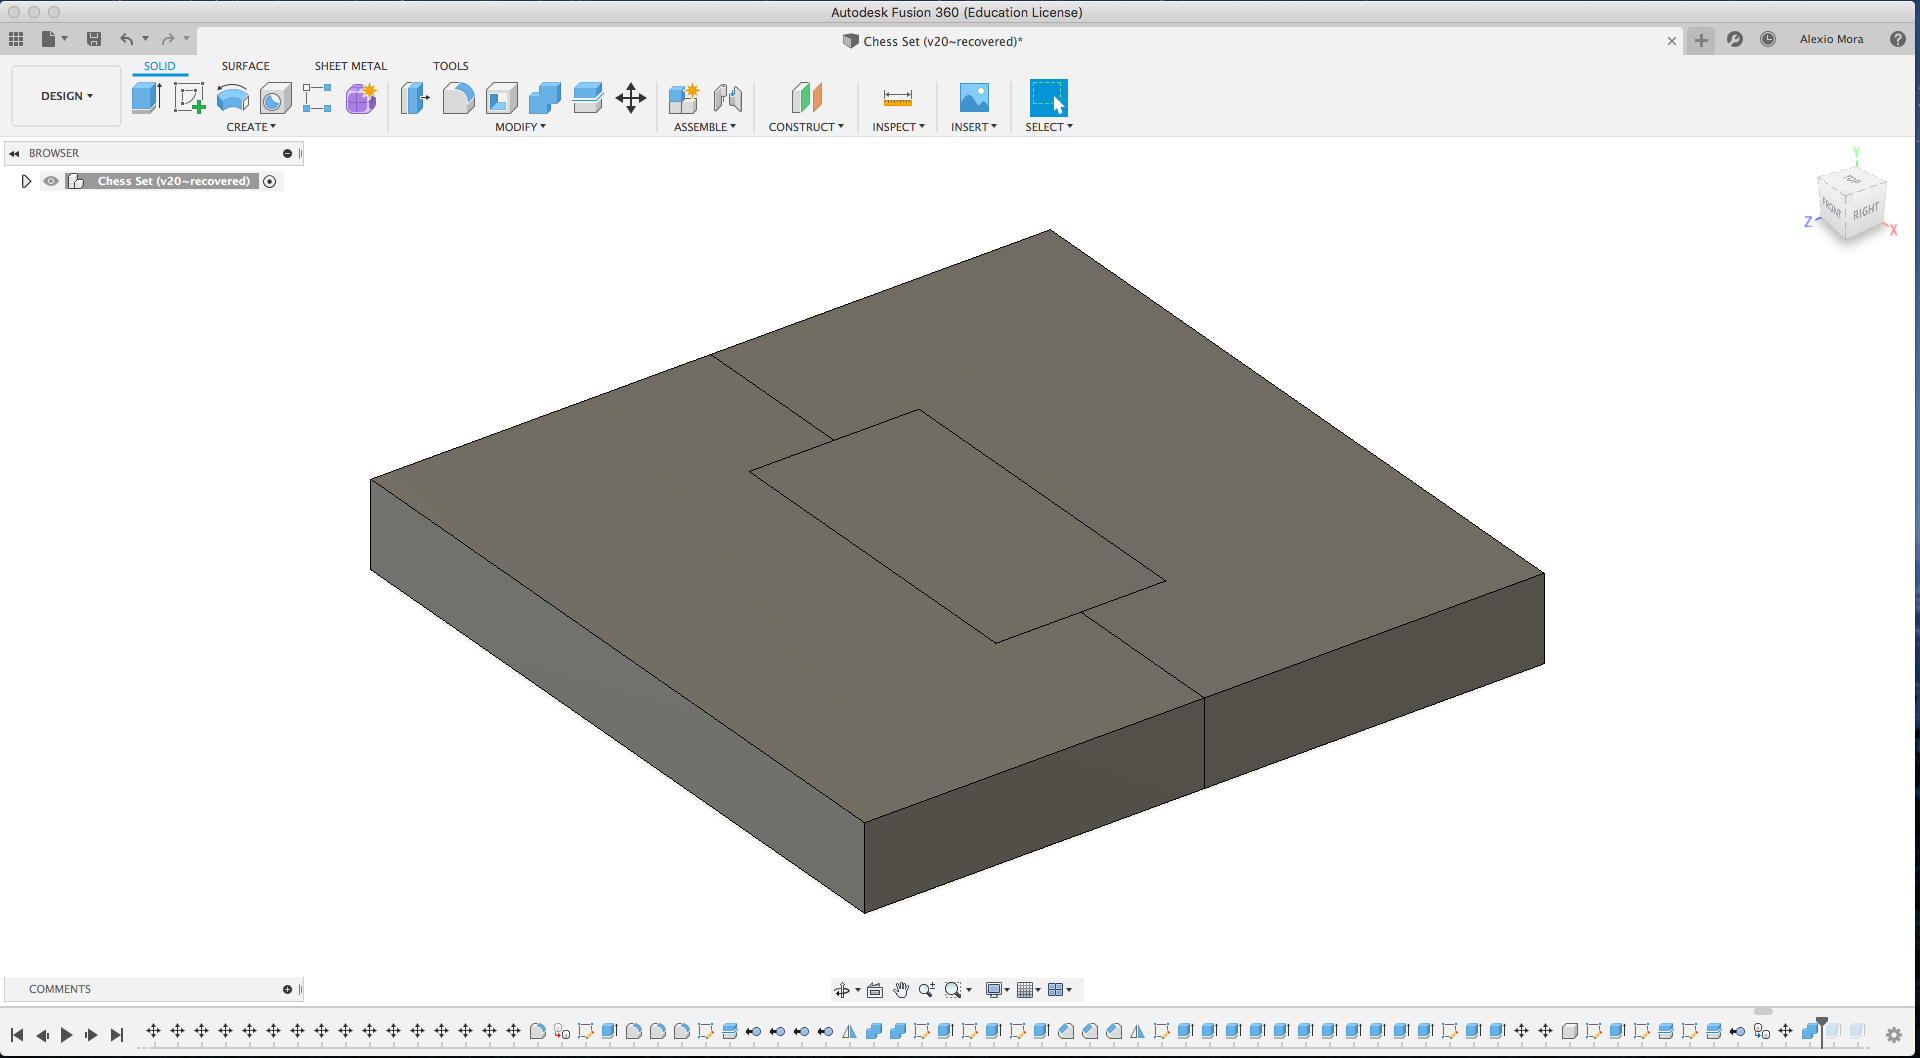Switch to the SHEET METAL tab
This screenshot has width=1920, height=1058.
click(x=350, y=65)
